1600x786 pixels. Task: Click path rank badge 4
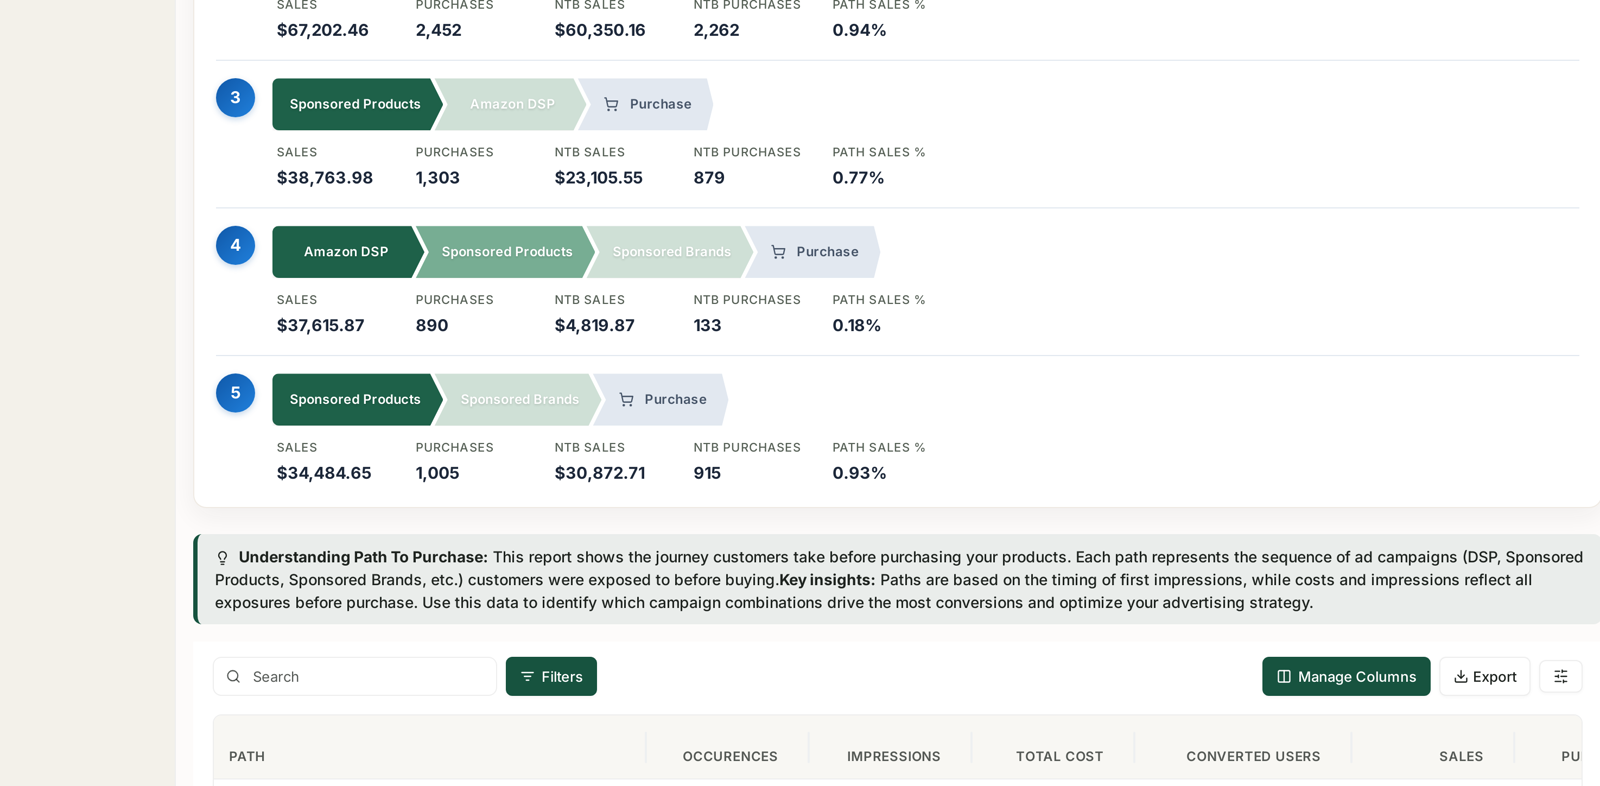(x=235, y=245)
